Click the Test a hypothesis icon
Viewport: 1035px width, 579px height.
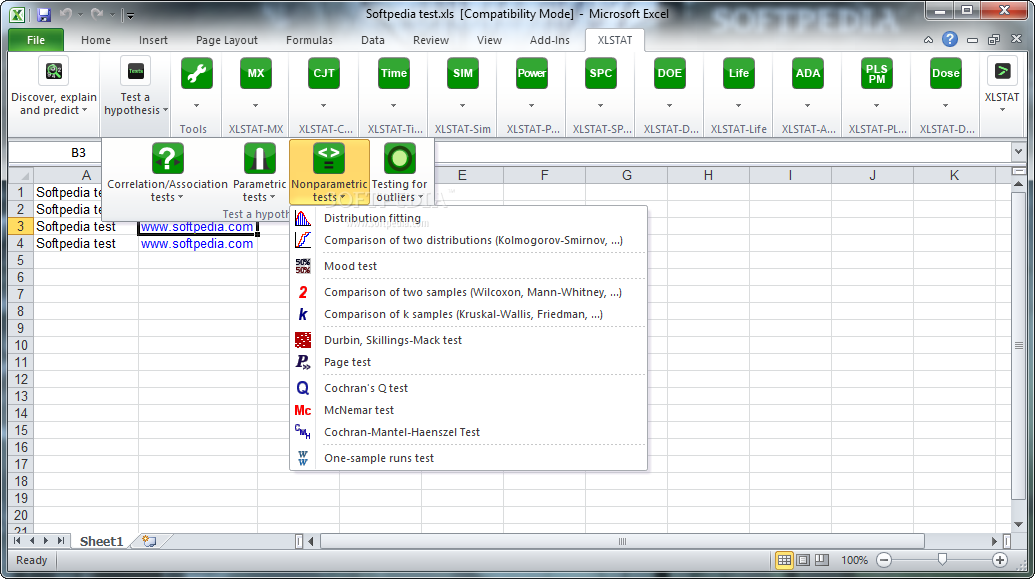click(135, 71)
